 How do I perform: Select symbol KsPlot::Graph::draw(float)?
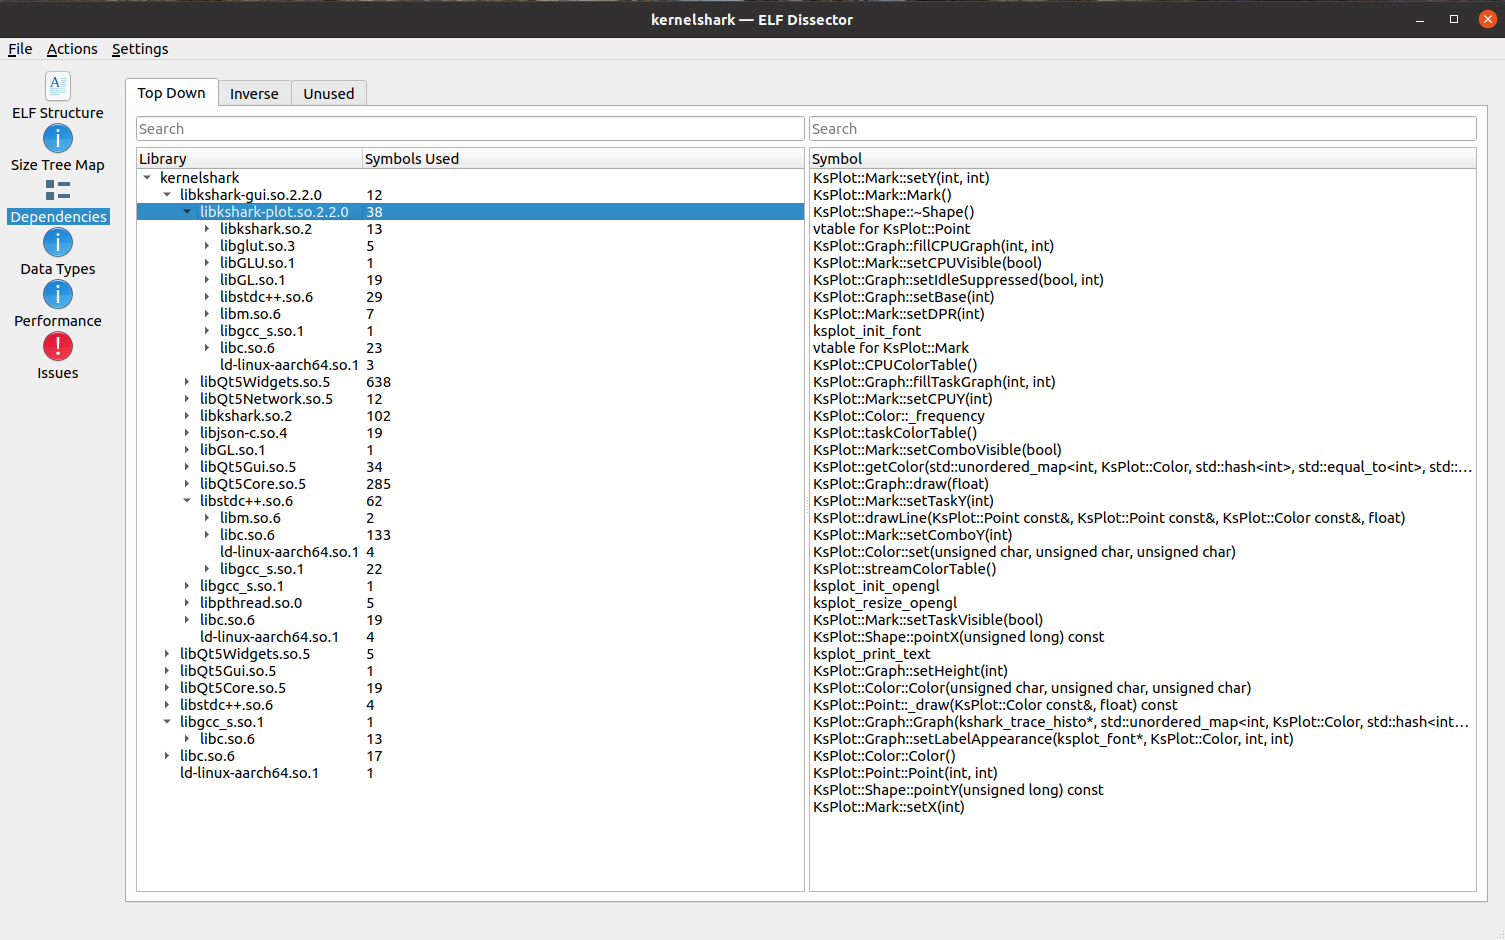point(900,484)
